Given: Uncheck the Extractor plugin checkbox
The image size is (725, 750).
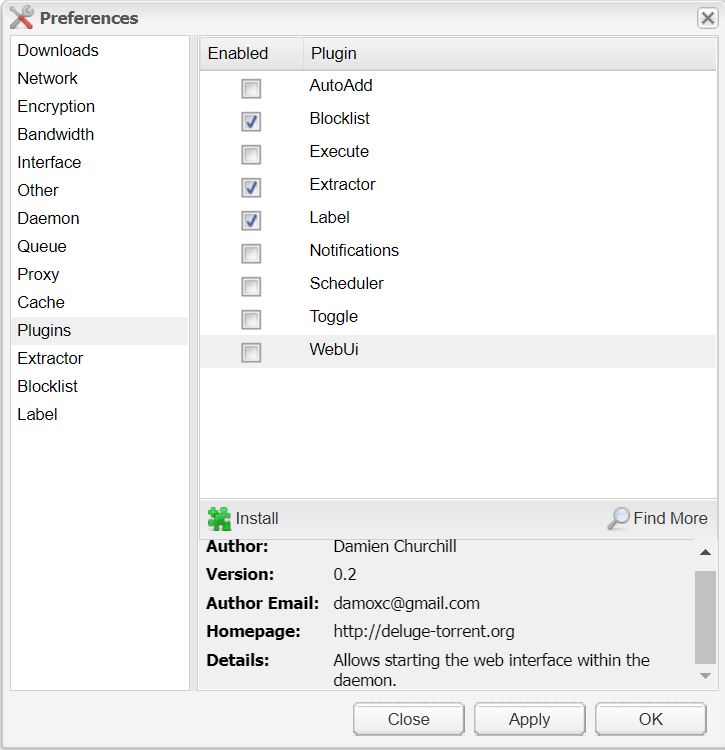Looking at the screenshot, I should tap(251, 188).
